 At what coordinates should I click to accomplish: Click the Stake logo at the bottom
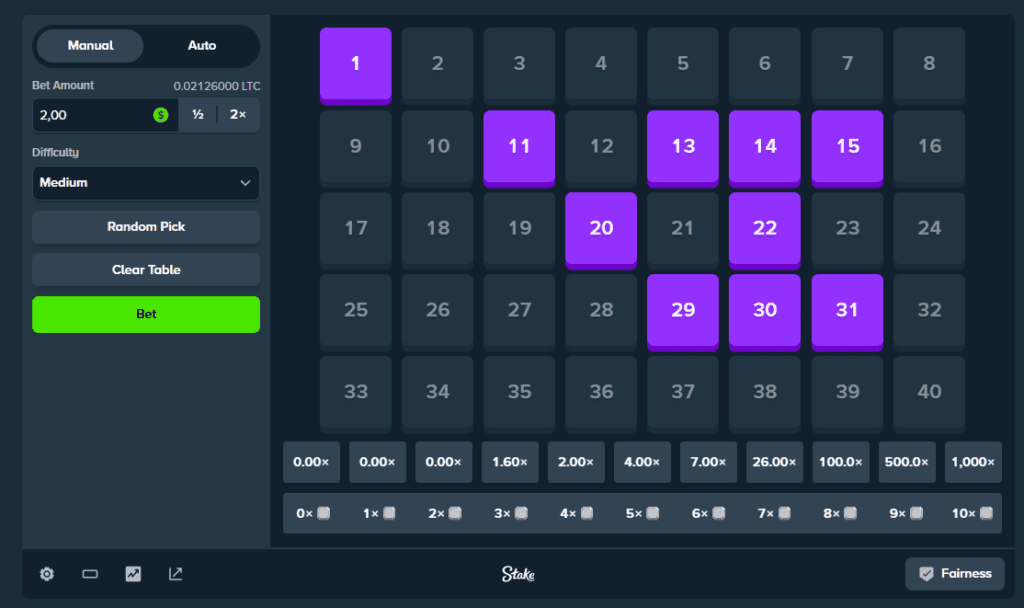pyautogui.click(x=521, y=574)
